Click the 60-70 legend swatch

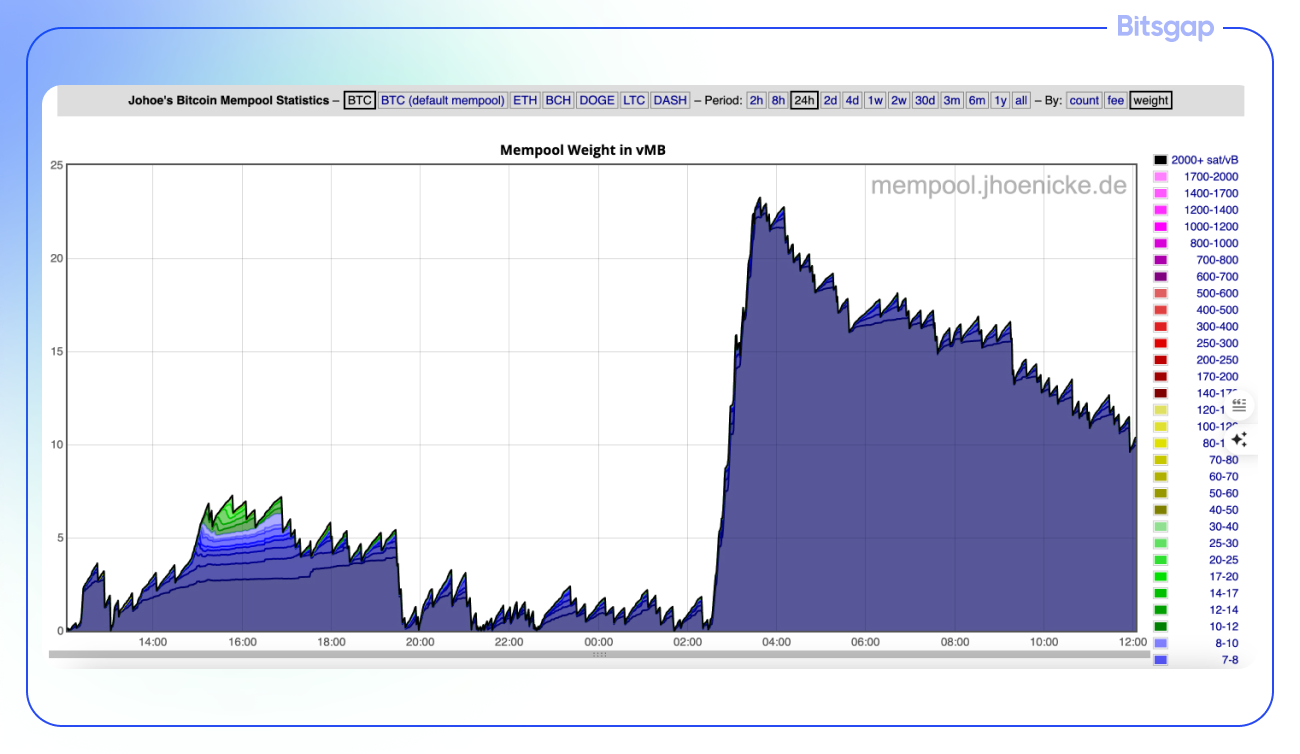click(x=1161, y=476)
